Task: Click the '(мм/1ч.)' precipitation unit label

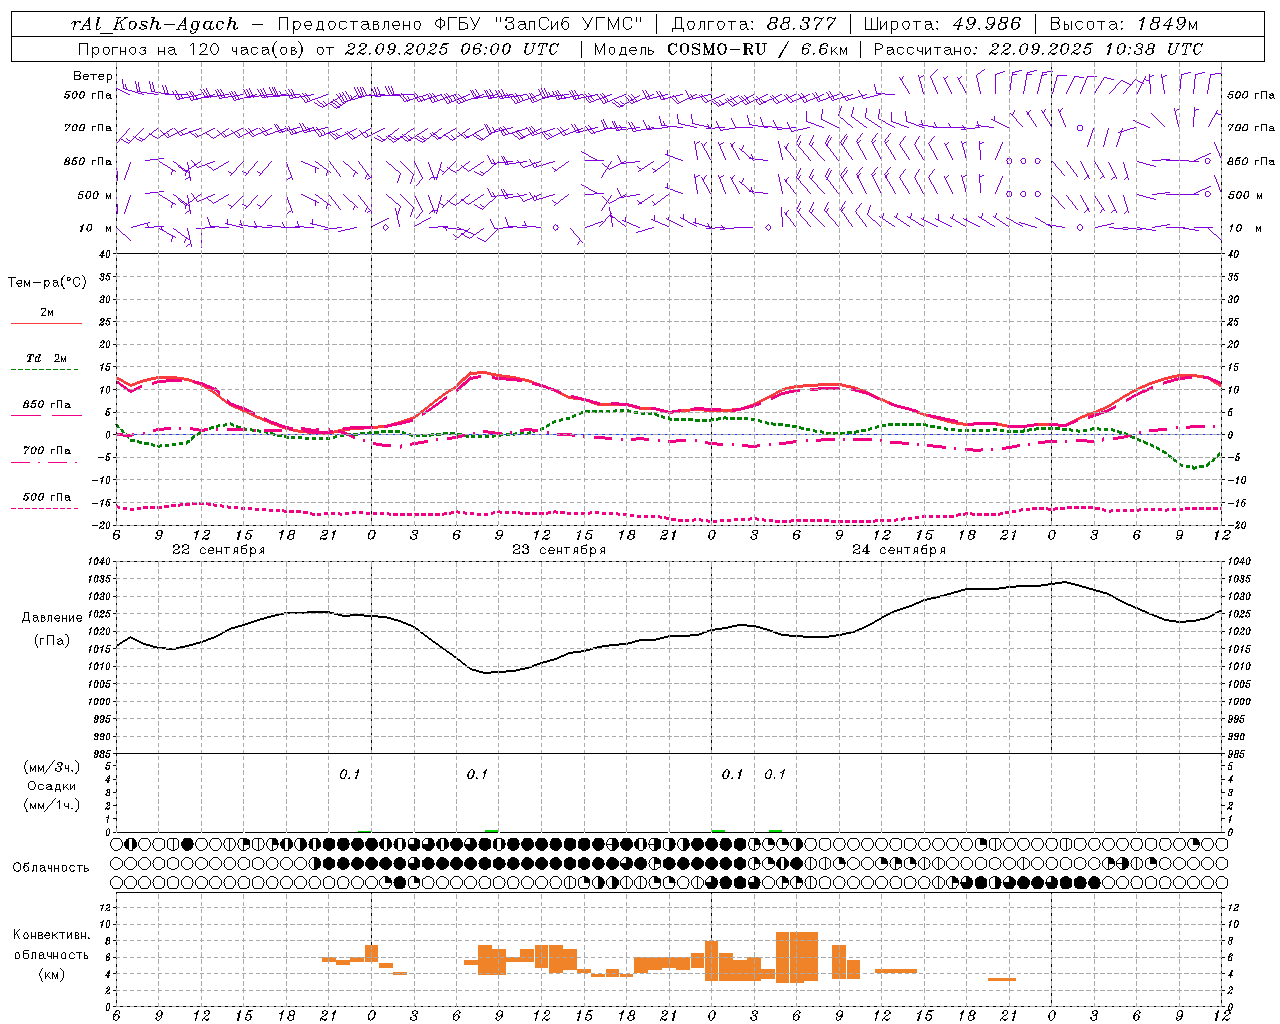Action: pos(51,805)
